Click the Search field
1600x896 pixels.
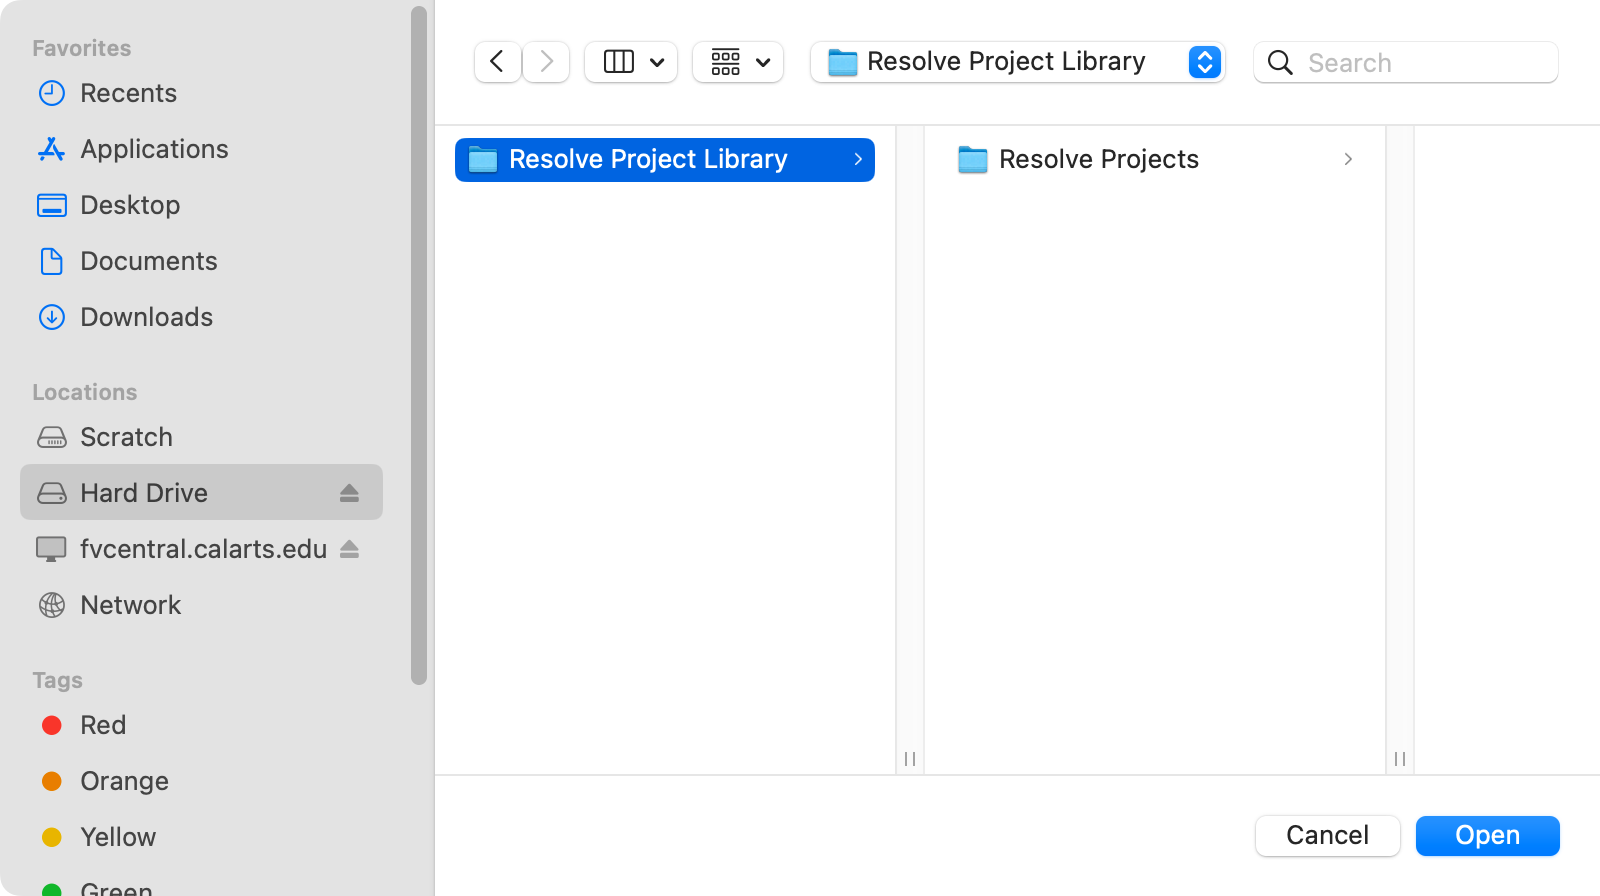(1406, 62)
